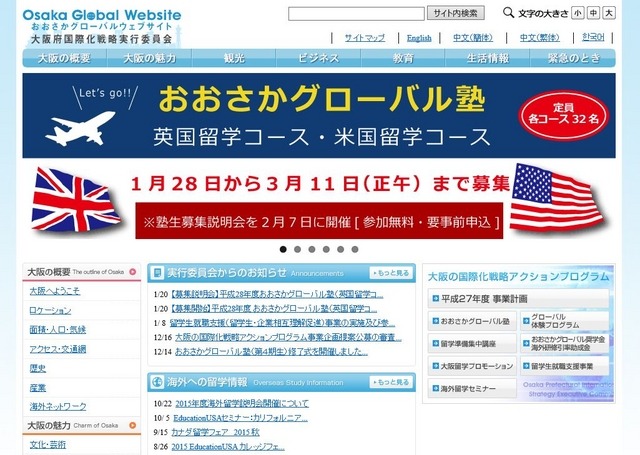This screenshot has height=455, width=640.
Task: Click 大阪留学プロモーション button
Action: tap(472, 366)
